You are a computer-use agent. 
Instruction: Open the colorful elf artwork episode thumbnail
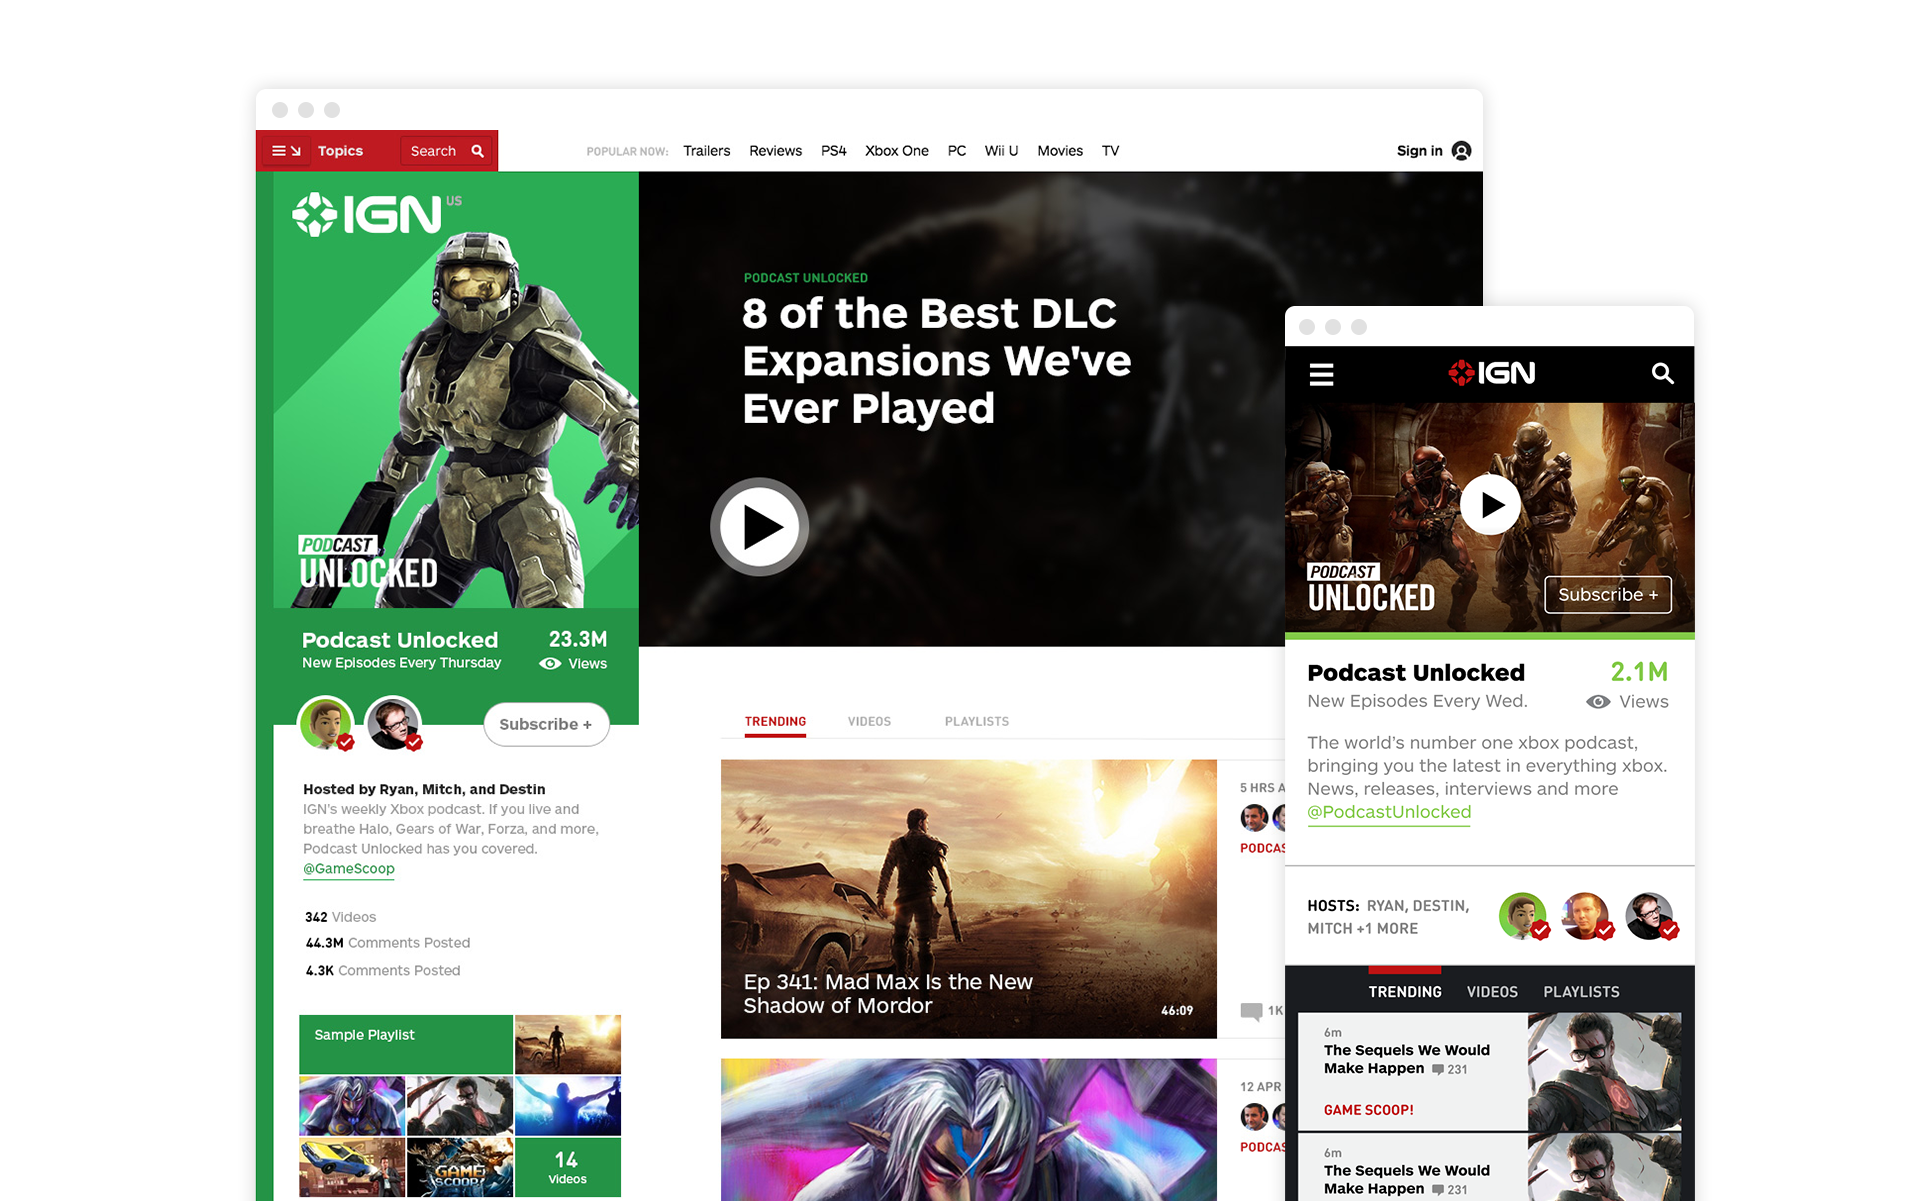(968, 1130)
